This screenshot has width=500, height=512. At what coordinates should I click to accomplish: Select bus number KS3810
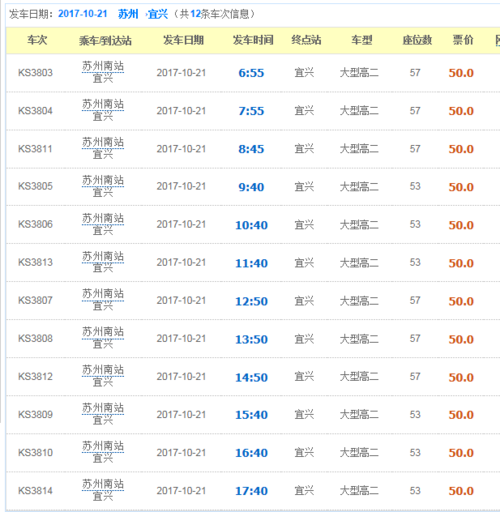(x=35, y=453)
